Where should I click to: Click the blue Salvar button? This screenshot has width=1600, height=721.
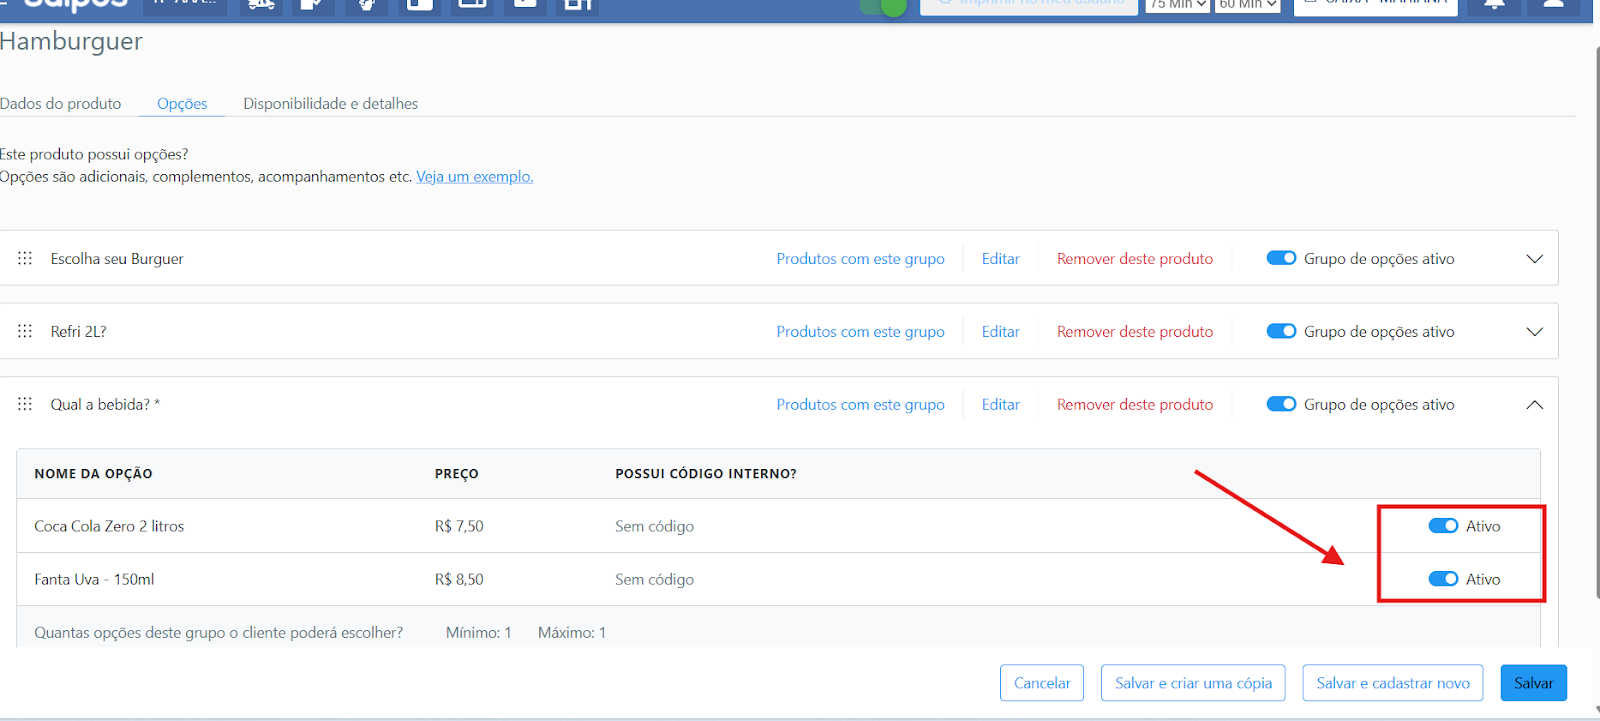tap(1533, 683)
